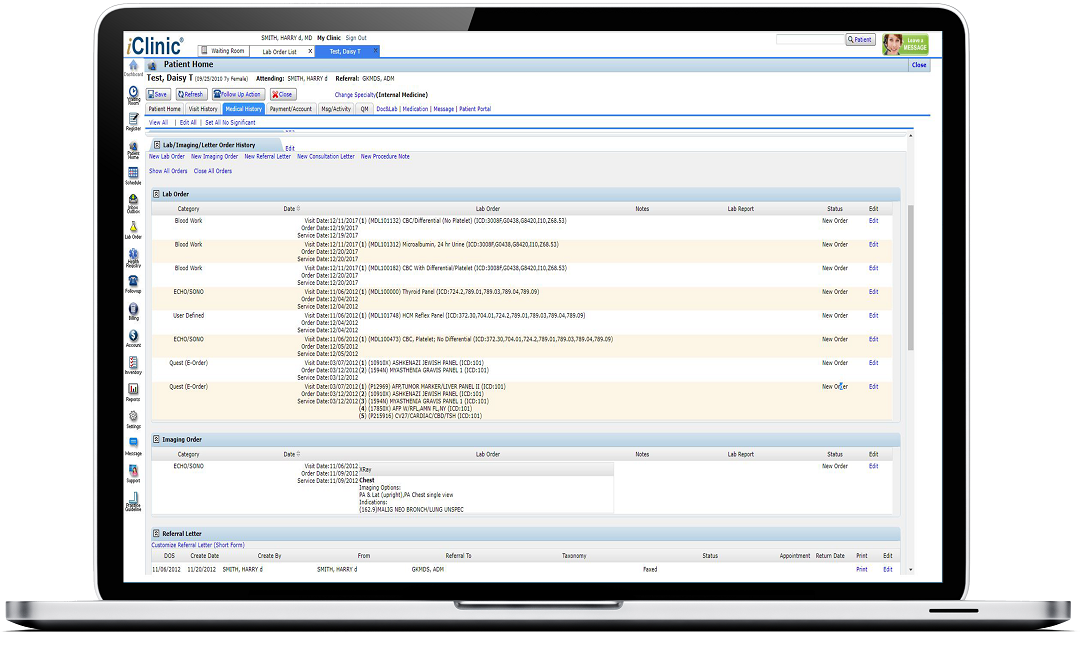Close the Lab Order List tab
The width and height of the screenshot is (1080, 645).
310,51
